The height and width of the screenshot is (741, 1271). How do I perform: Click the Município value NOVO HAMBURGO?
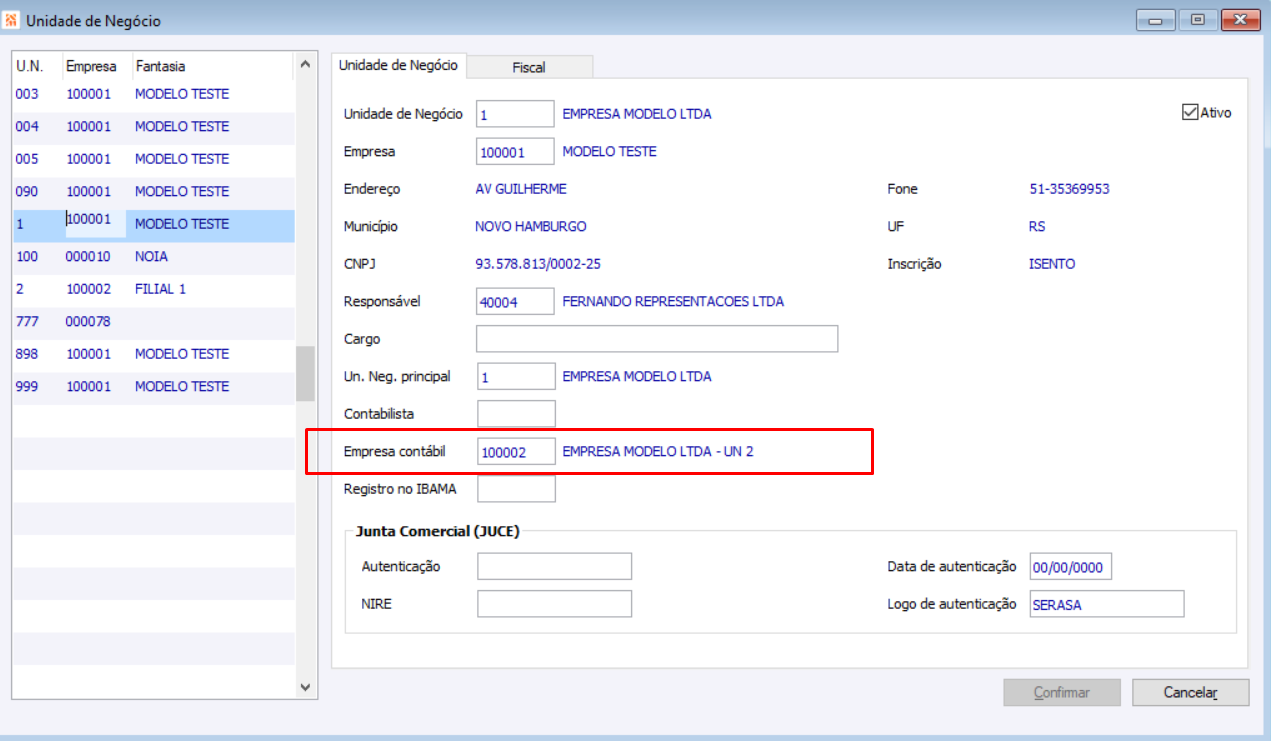click(x=531, y=227)
